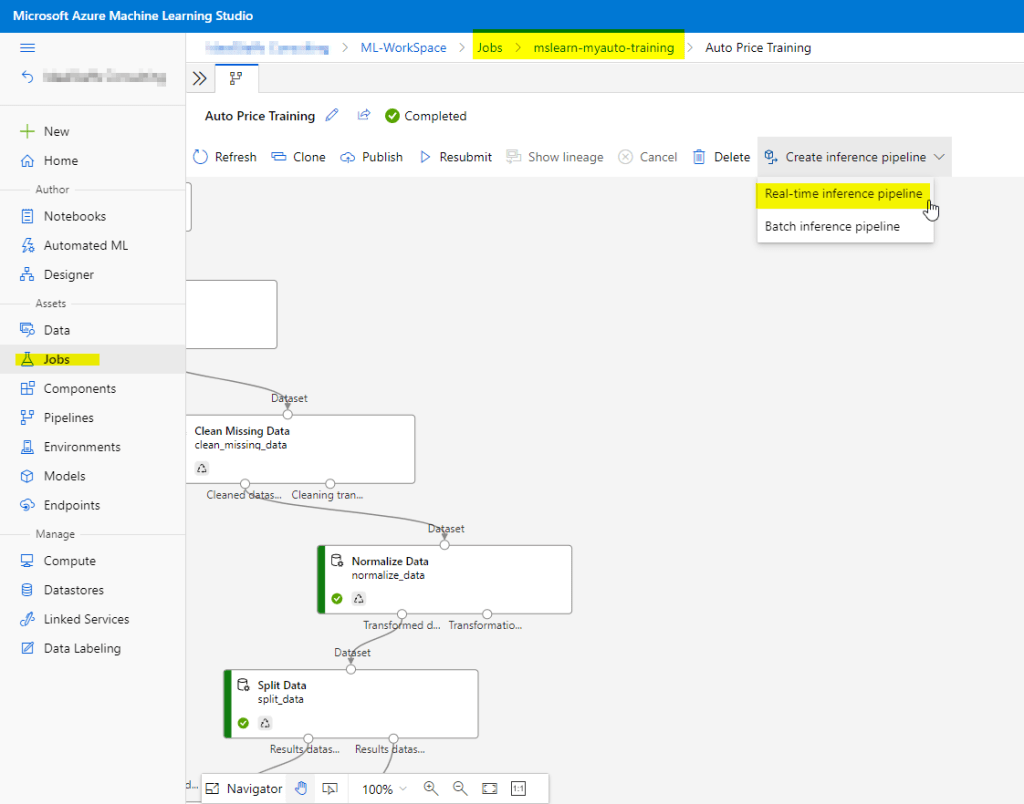Reset canvas zoom with the 1:1 icon
The image size is (1024, 804).
[518, 788]
